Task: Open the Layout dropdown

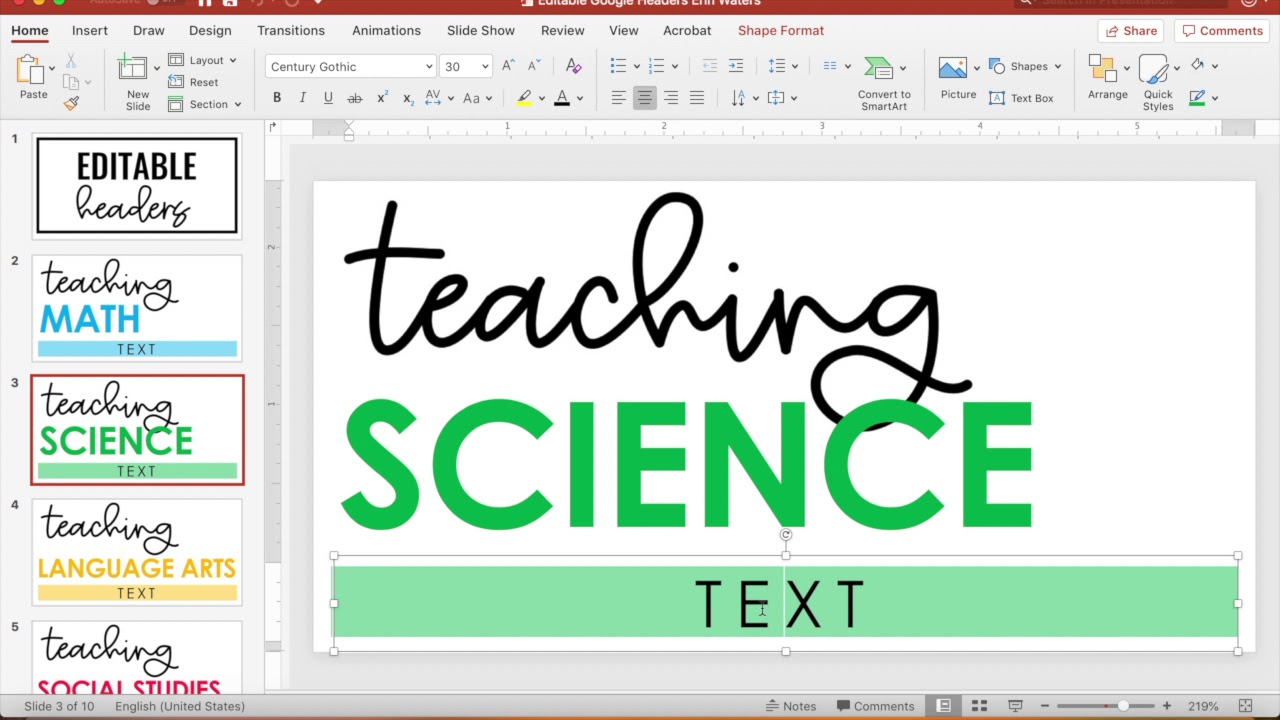Action: pyautogui.click(x=203, y=60)
